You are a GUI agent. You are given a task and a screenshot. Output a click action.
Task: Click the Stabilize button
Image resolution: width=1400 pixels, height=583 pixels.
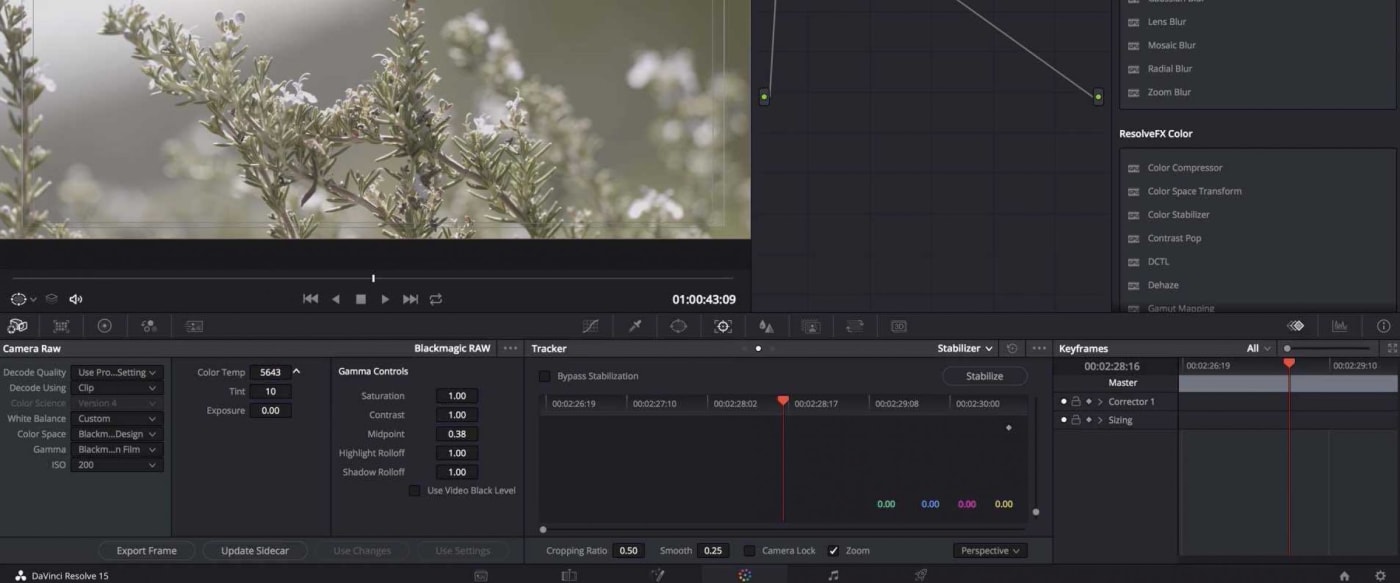click(984, 376)
